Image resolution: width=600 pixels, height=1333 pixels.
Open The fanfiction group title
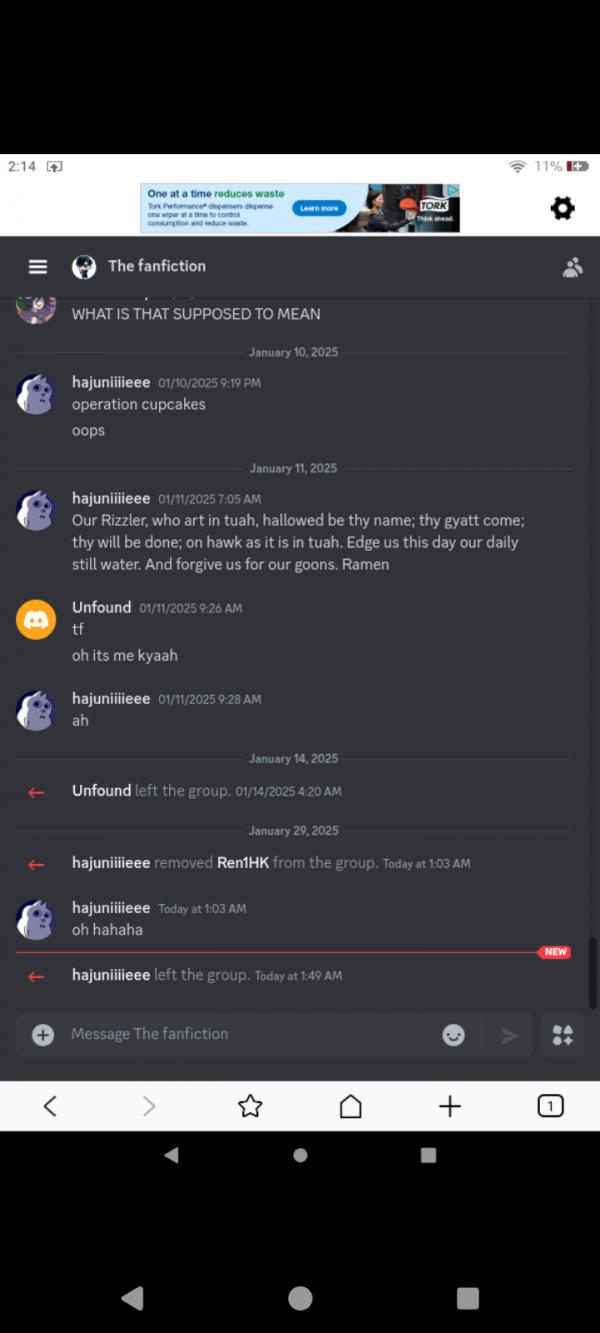157,266
